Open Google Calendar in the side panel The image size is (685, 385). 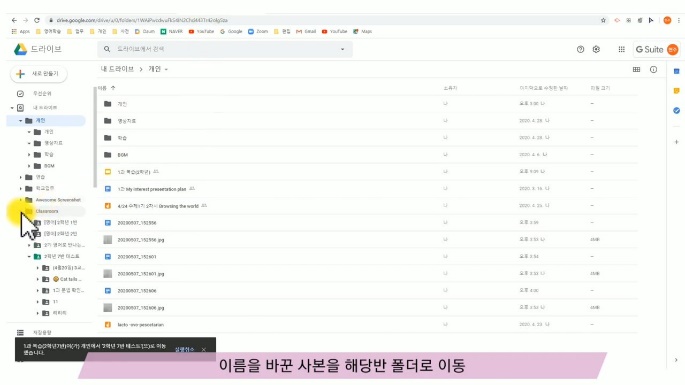pyautogui.click(x=676, y=71)
